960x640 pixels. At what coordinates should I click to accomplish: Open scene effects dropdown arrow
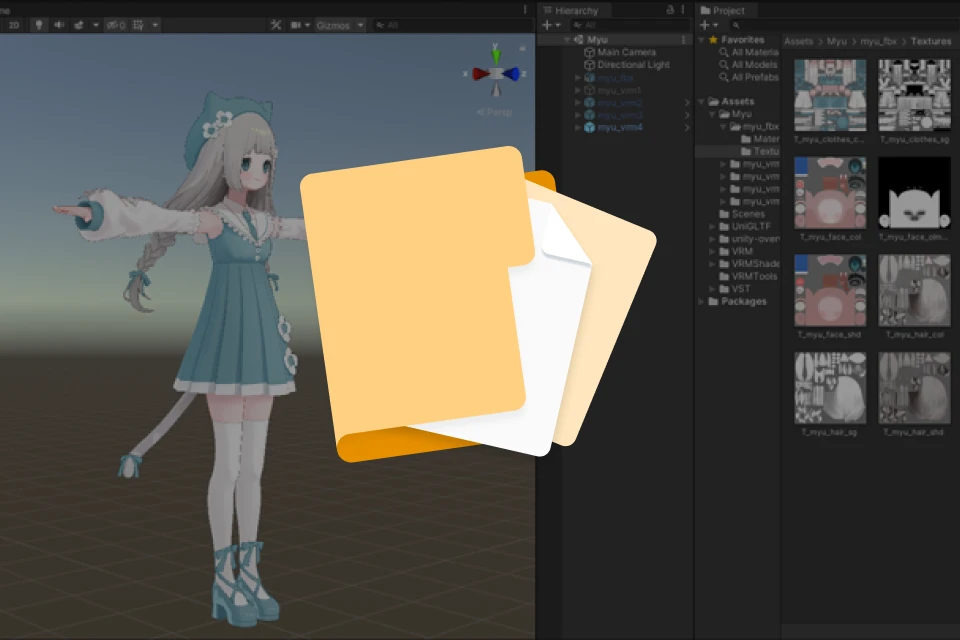click(x=96, y=25)
